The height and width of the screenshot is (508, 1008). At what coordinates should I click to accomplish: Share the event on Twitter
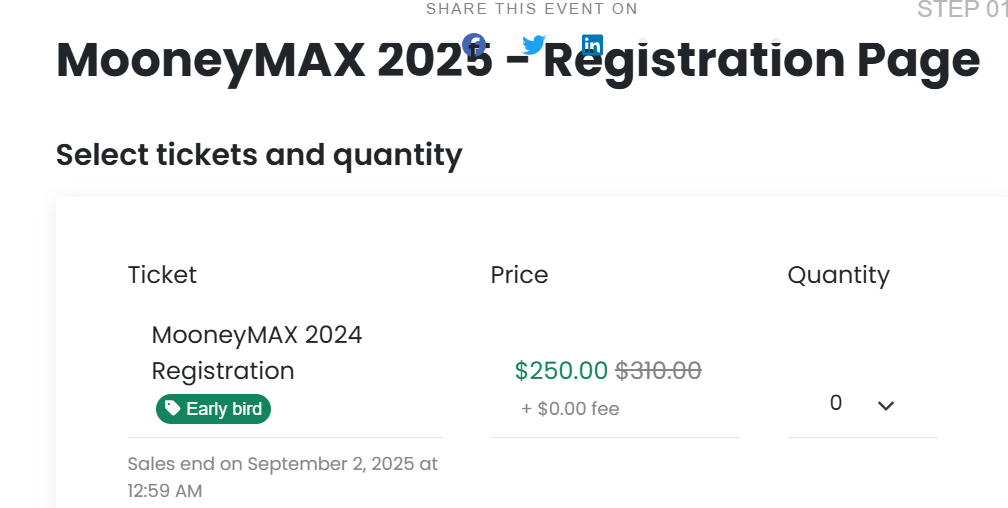(534, 45)
